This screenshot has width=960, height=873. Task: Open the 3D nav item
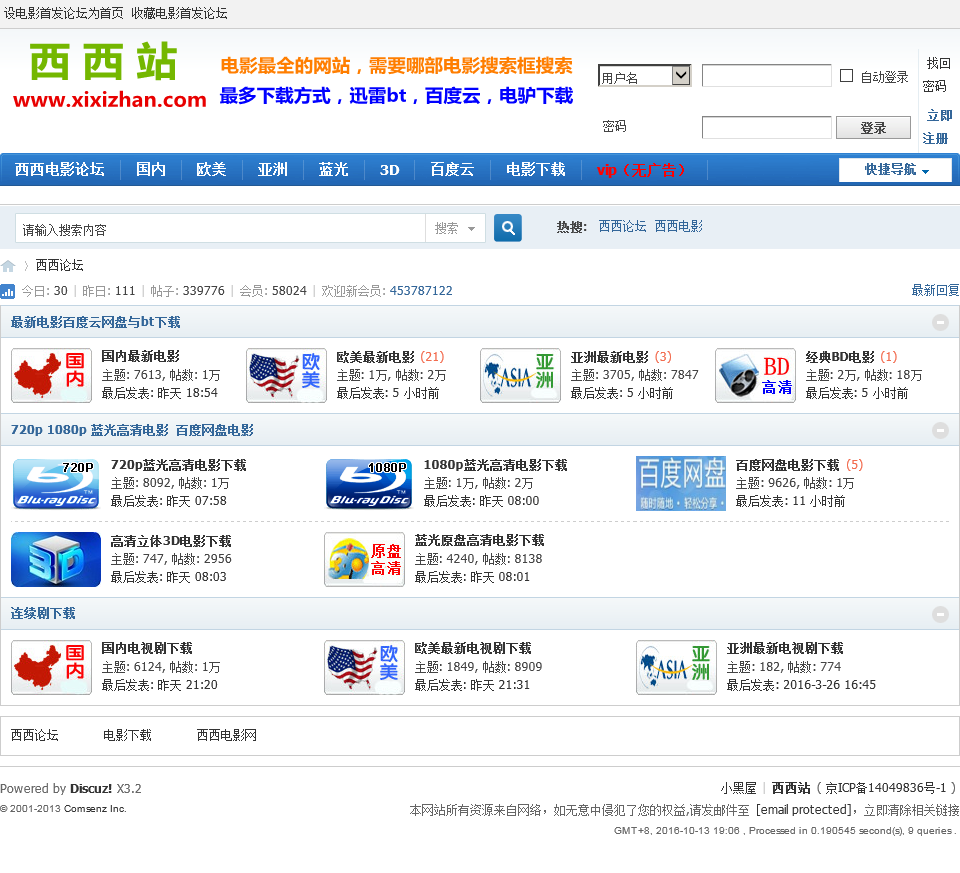click(389, 170)
